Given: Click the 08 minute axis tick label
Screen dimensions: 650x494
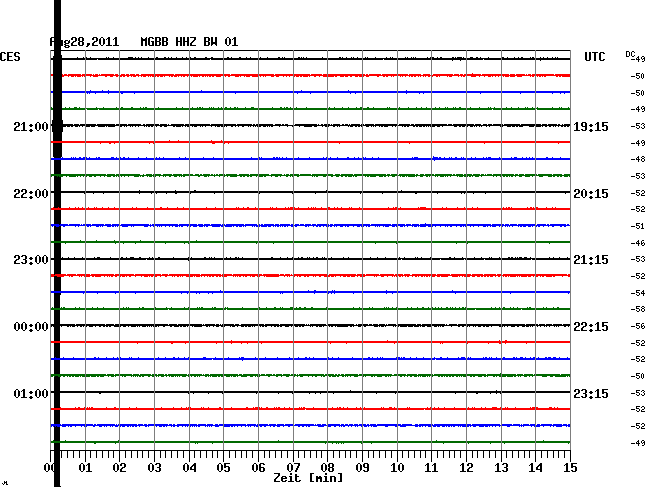Looking at the screenshot, I should tap(327, 467).
